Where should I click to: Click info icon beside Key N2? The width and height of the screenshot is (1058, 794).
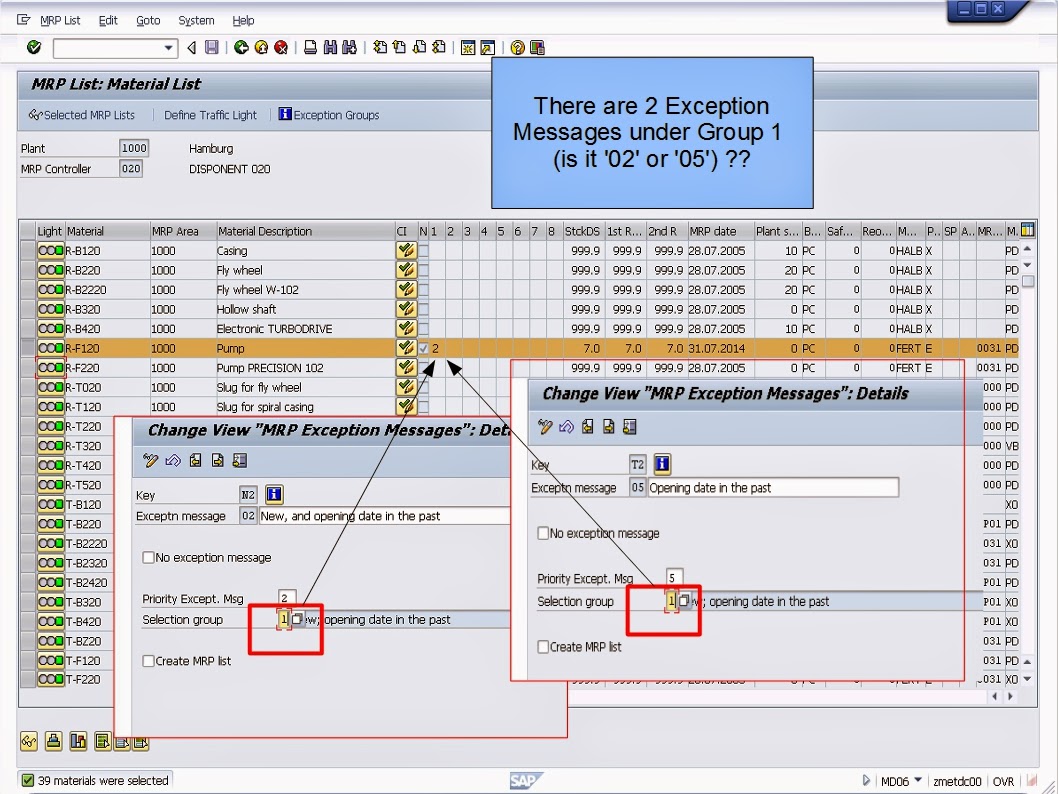pyautogui.click(x=274, y=494)
